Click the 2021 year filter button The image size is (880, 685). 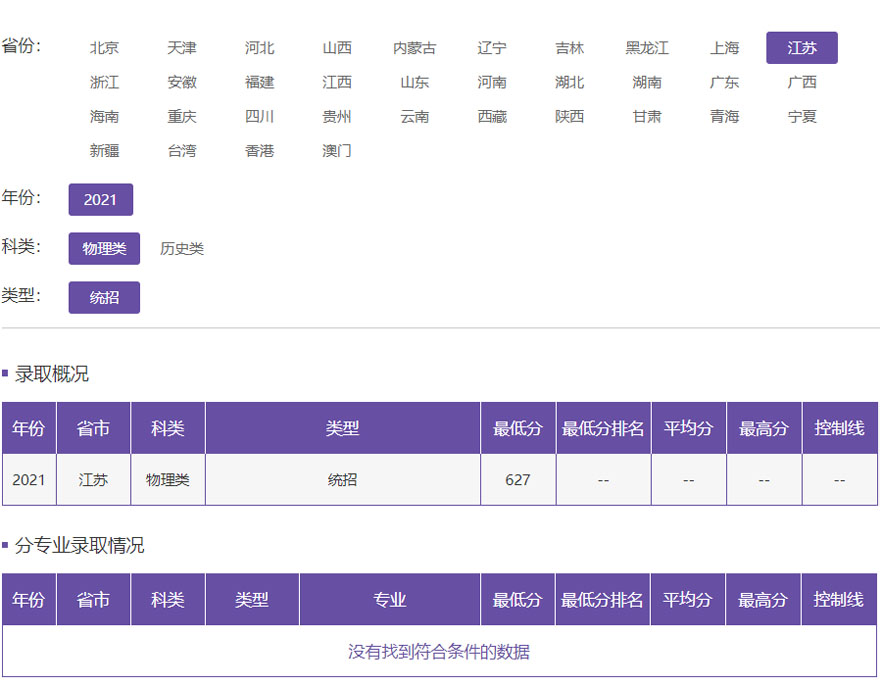click(100, 199)
